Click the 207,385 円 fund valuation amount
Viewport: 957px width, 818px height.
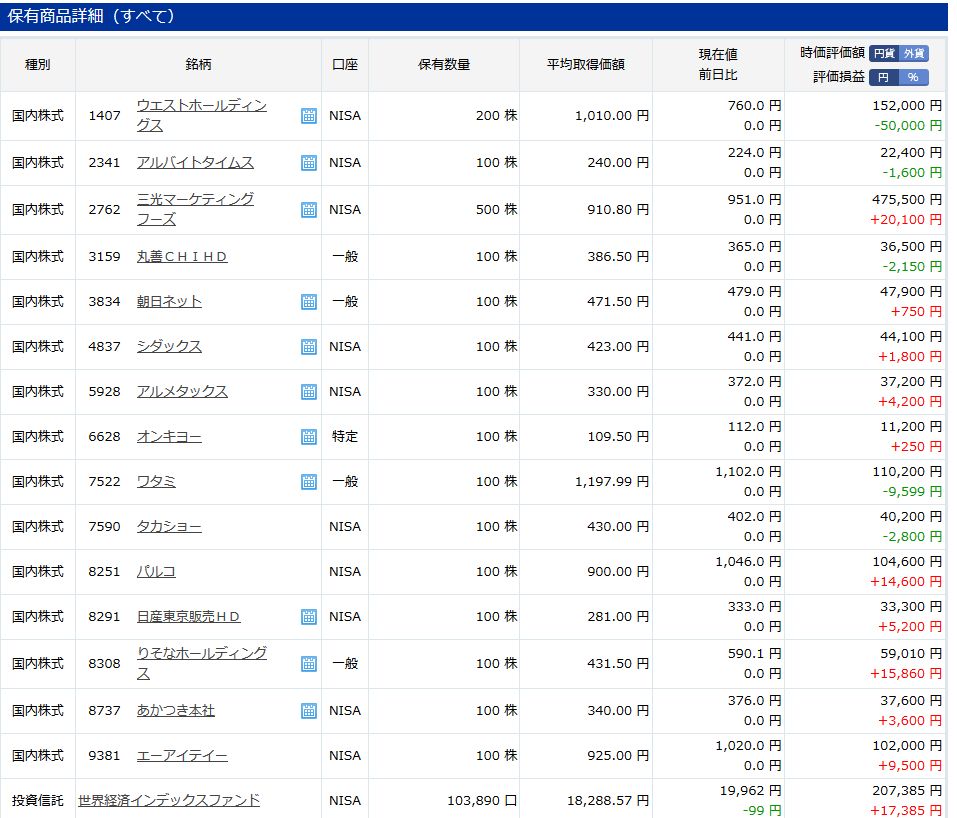pos(907,791)
